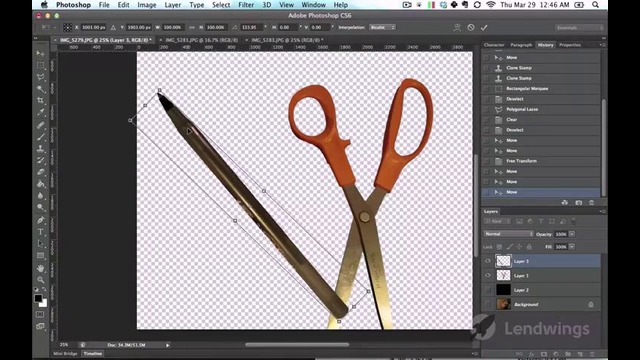Open the Layer menu
Viewport: 640px width, 360px height.
(173, 5)
